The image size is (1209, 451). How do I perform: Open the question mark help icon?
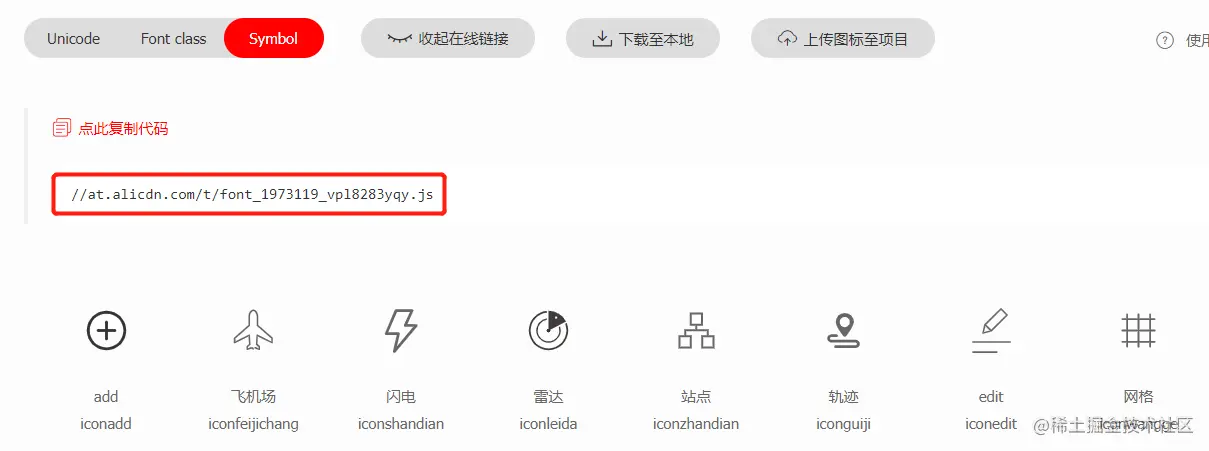click(1164, 40)
